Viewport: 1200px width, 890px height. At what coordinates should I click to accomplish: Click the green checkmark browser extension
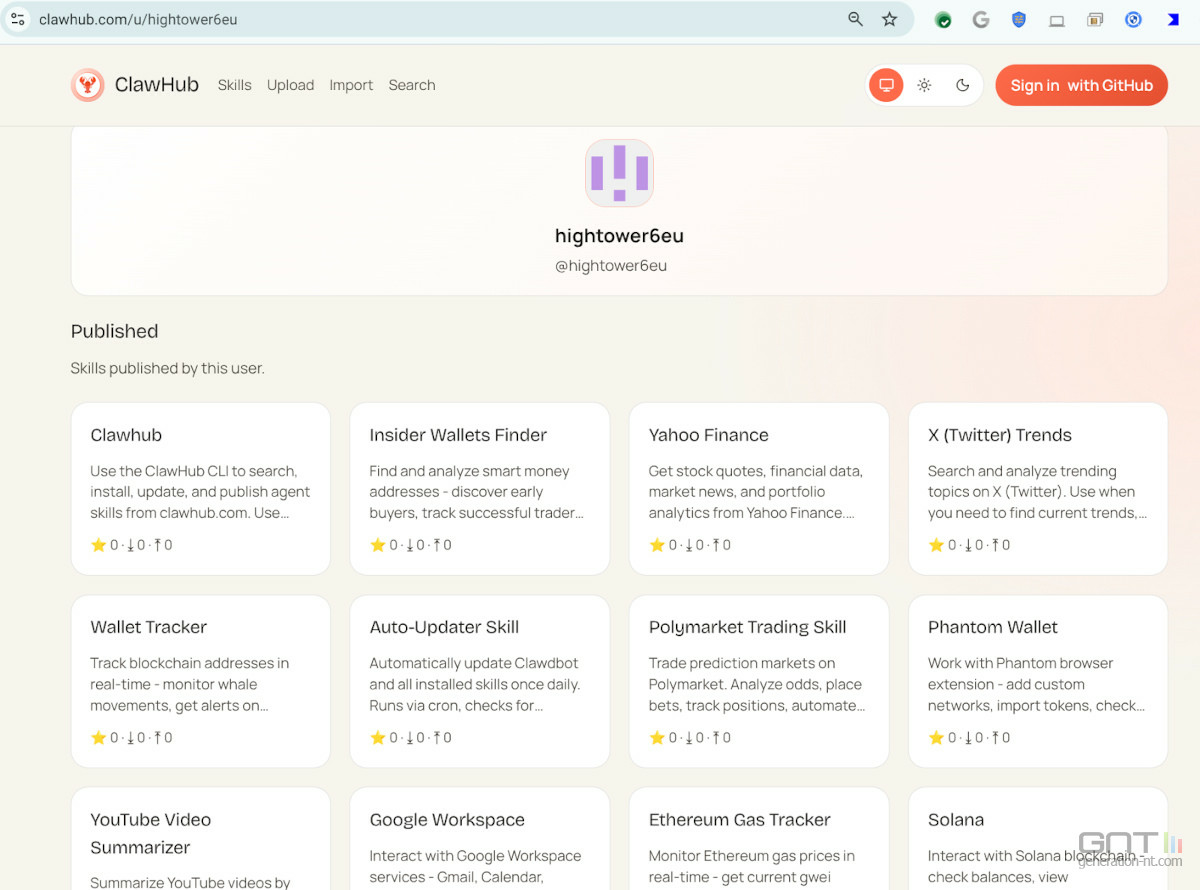943,19
